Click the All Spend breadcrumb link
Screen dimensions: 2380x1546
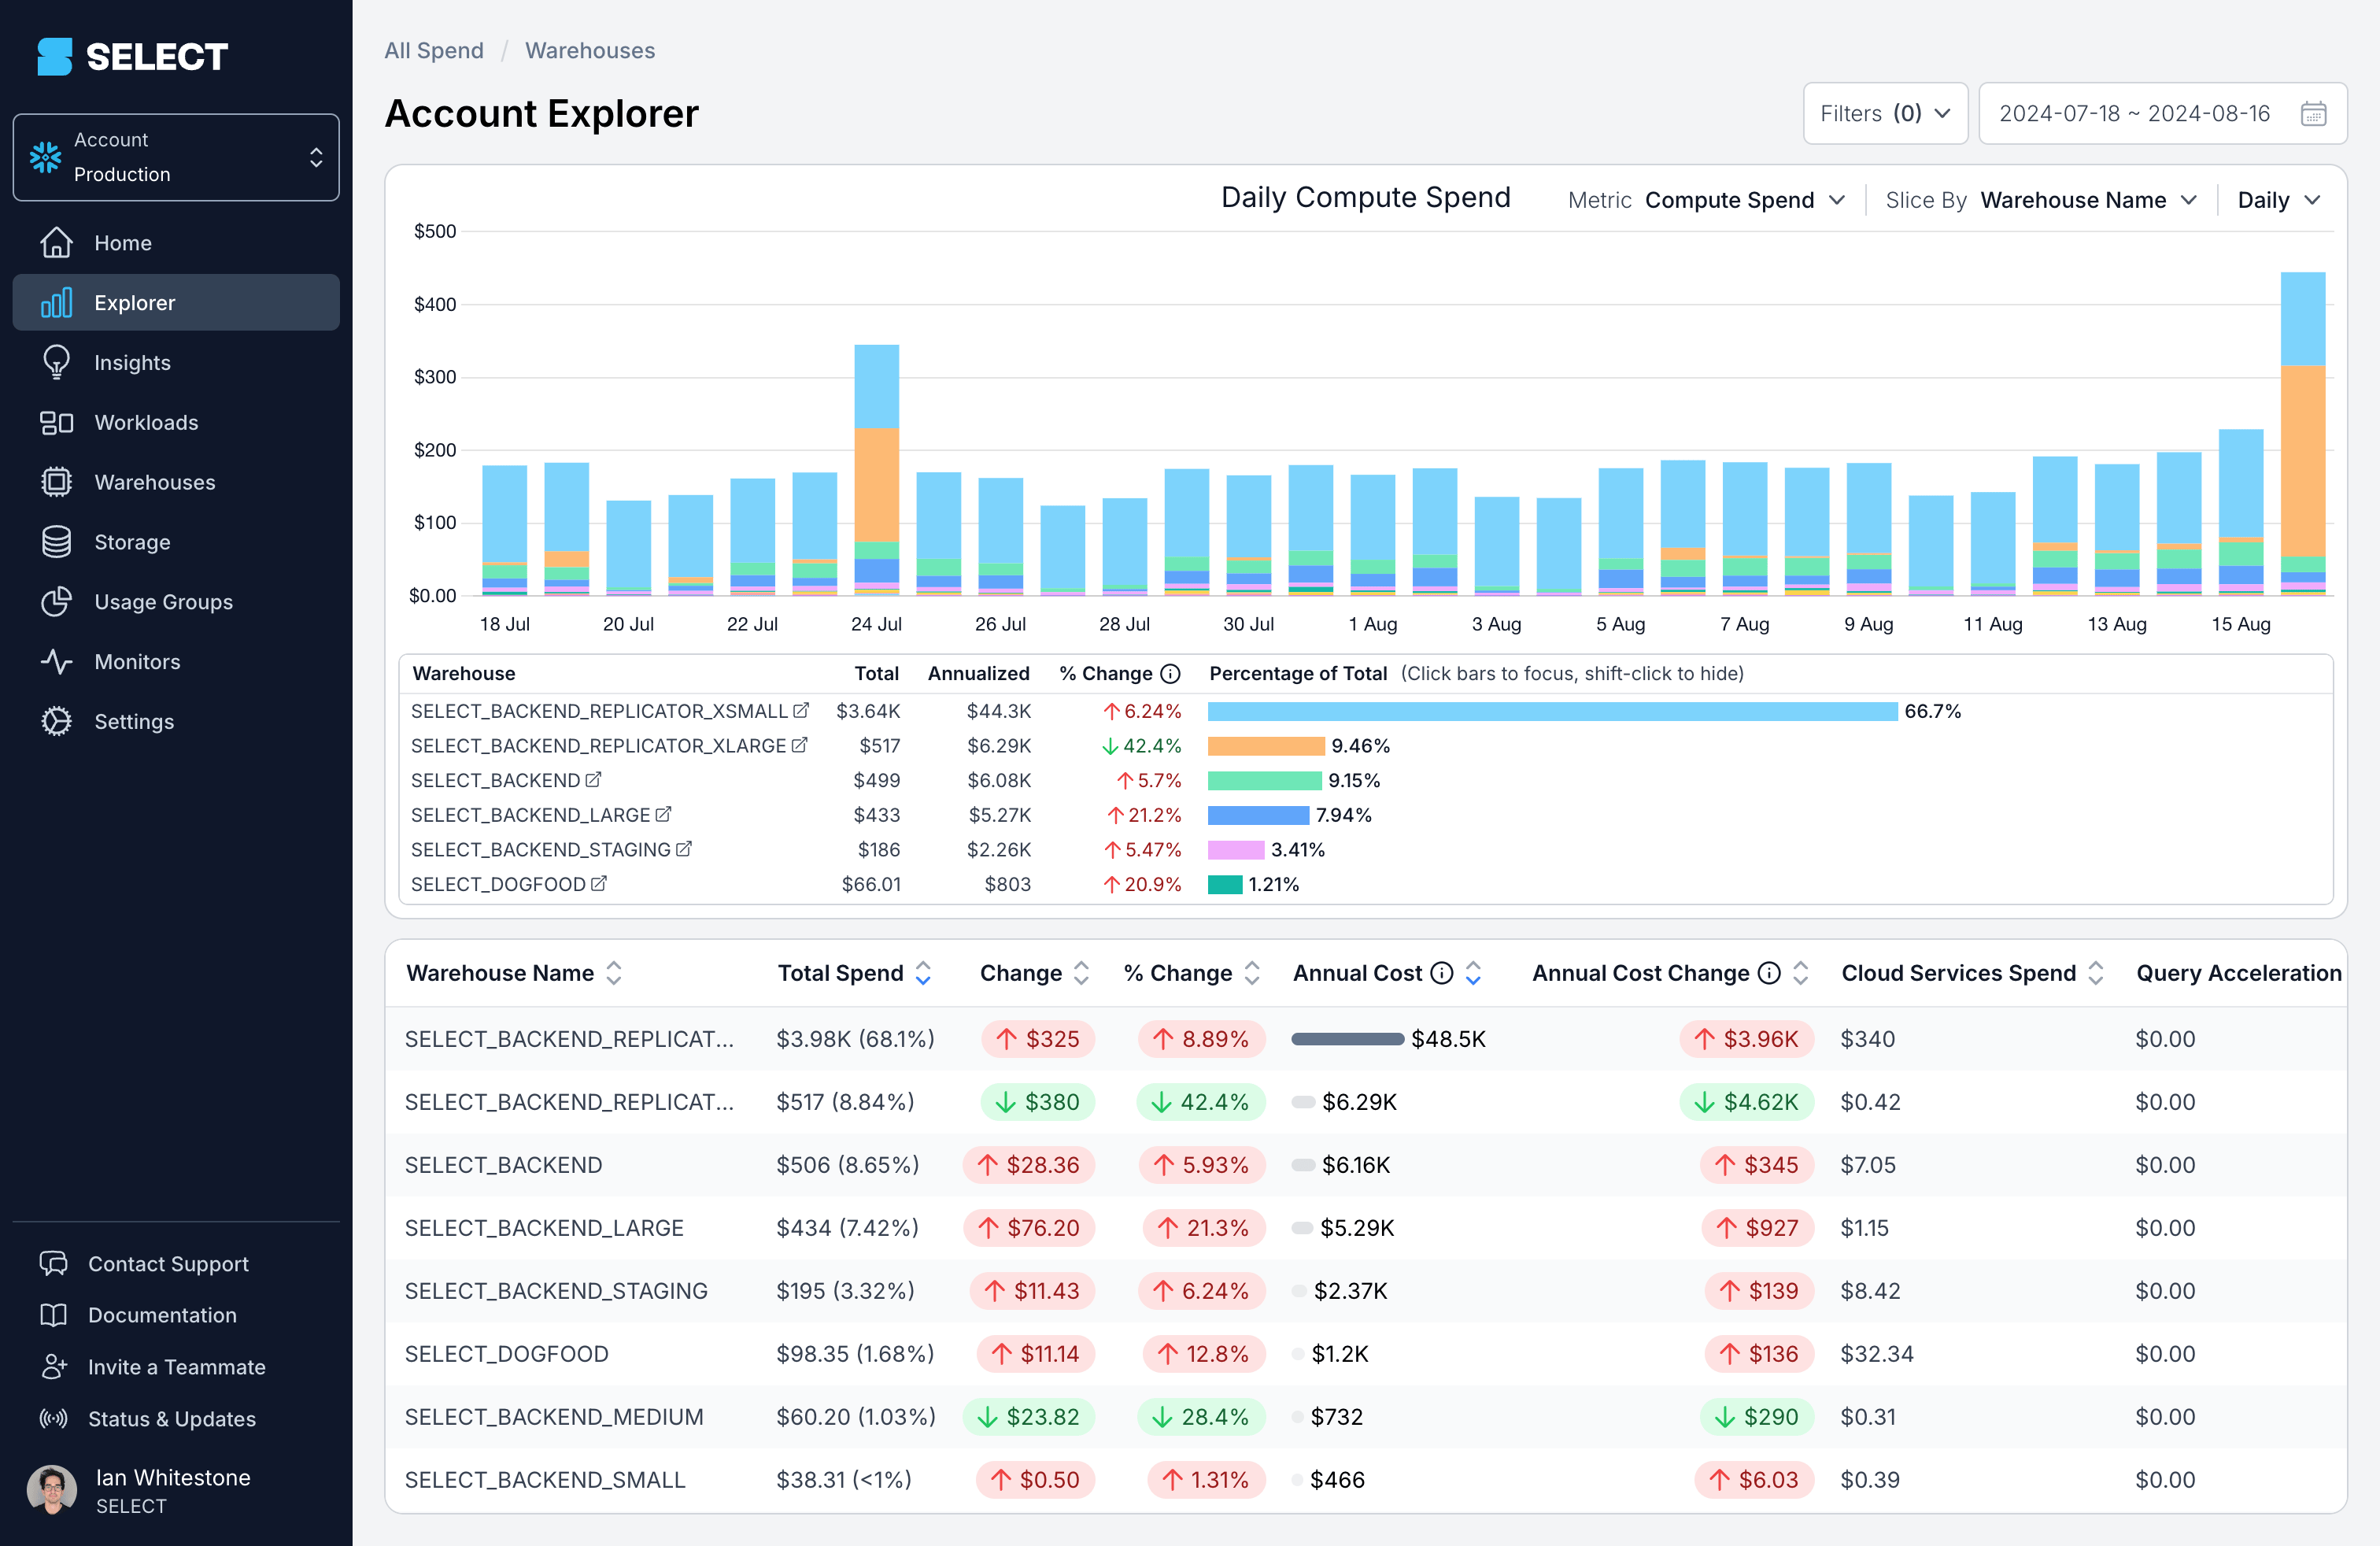[x=434, y=51]
